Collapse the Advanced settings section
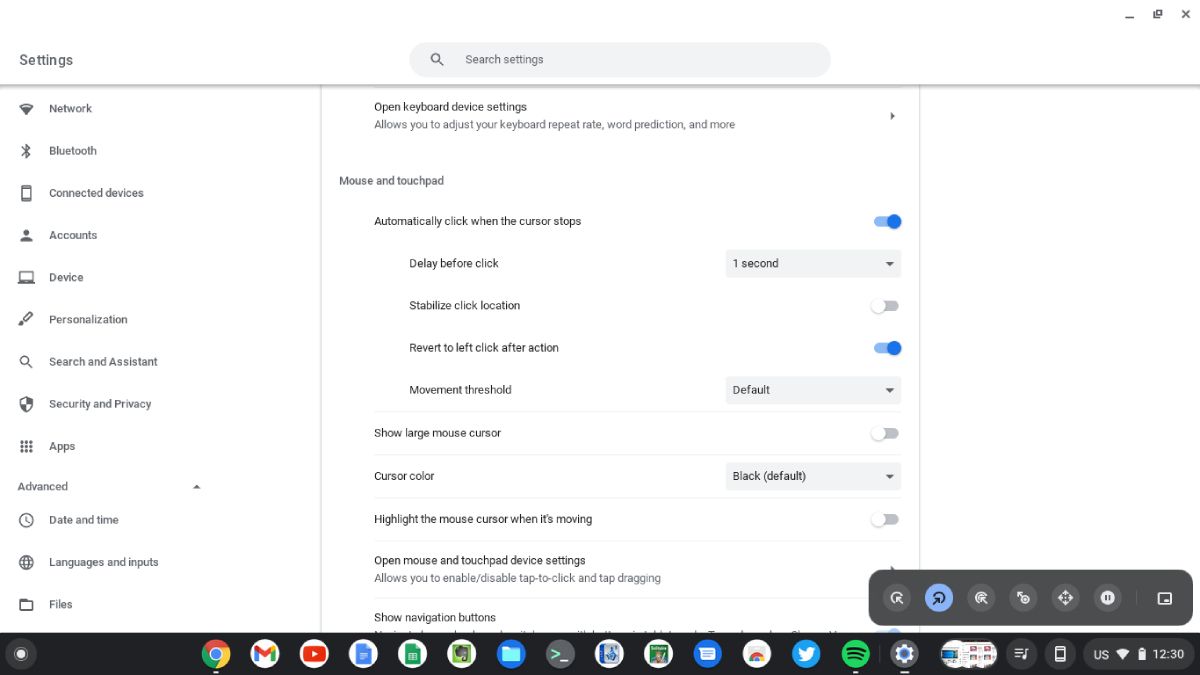 [x=196, y=486]
